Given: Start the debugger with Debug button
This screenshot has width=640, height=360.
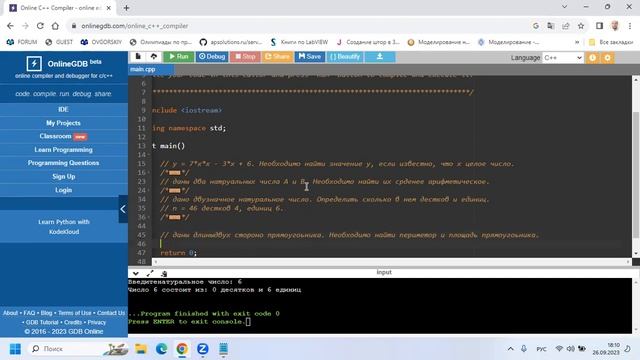Looking at the screenshot, I should pyautogui.click(x=212, y=57).
